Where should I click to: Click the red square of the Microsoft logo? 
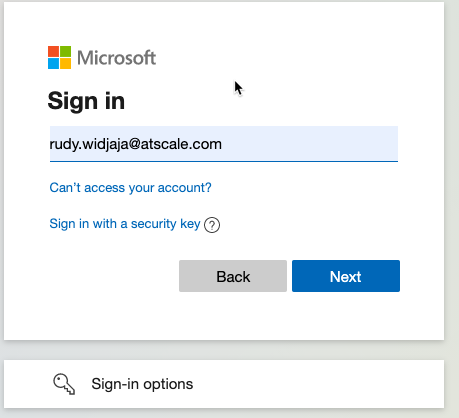pos(53,51)
